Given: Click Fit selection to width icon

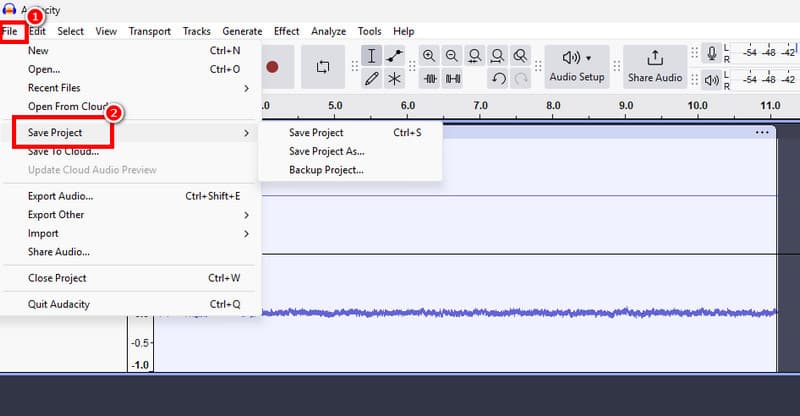Looking at the screenshot, I should 474,56.
